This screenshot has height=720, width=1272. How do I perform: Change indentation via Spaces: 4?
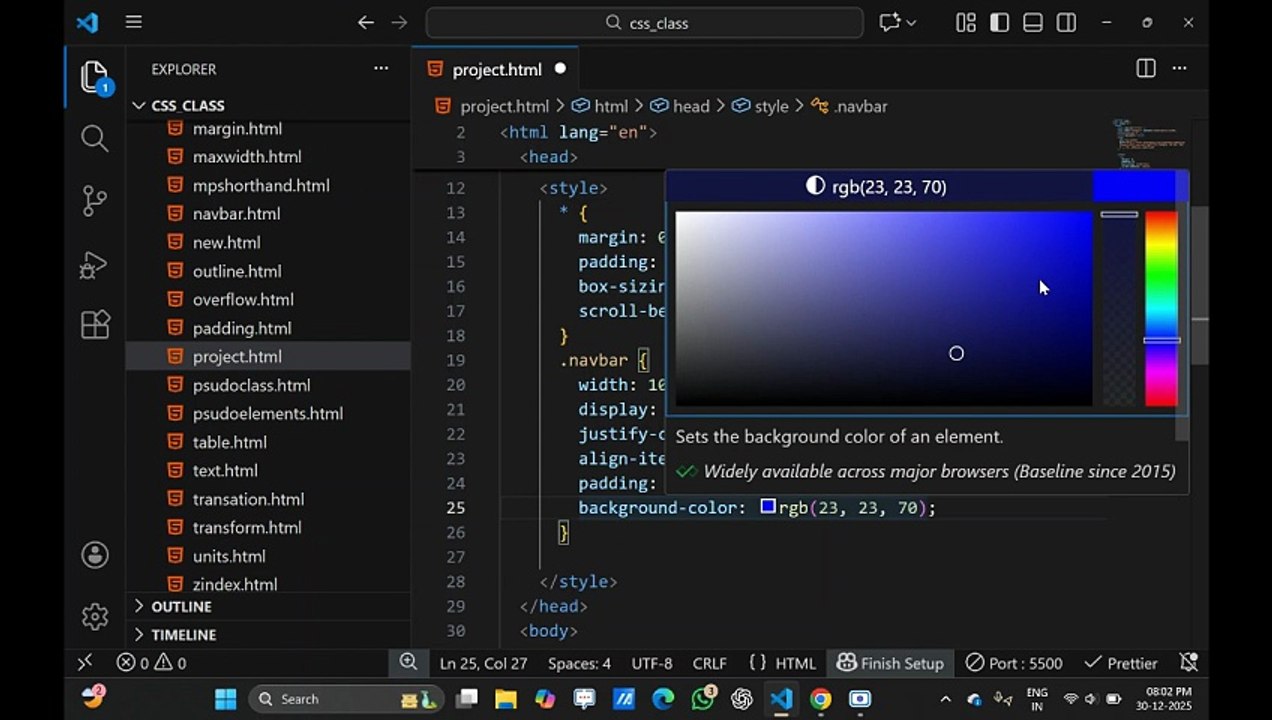(579, 663)
